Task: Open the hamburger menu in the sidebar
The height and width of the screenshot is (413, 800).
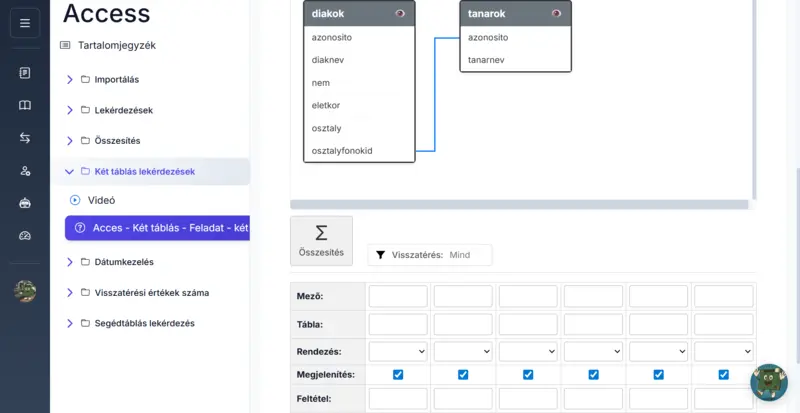Action: pyautogui.click(x=25, y=23)
